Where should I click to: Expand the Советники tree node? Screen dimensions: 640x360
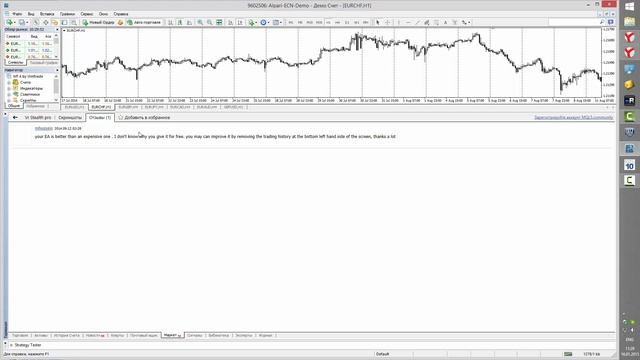[9, 94]
